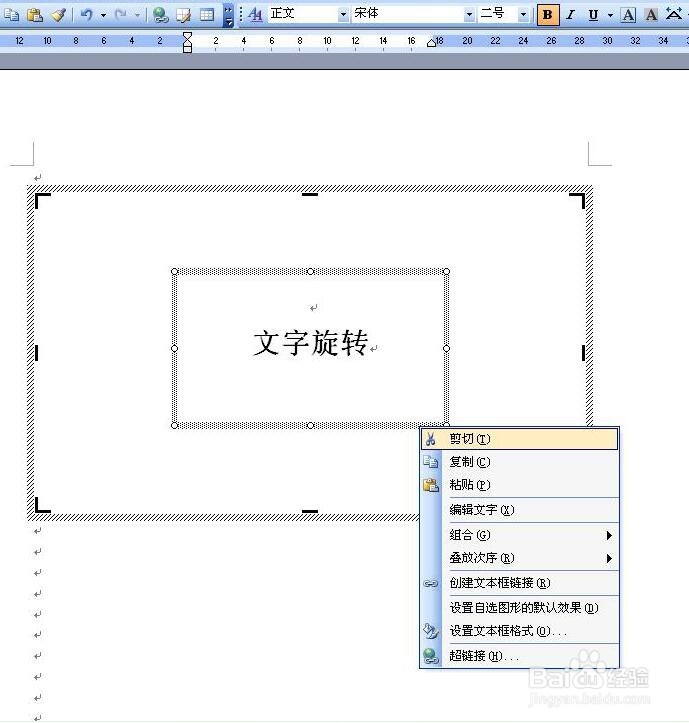Click the globe icon beside 超链接

point(431,656)
